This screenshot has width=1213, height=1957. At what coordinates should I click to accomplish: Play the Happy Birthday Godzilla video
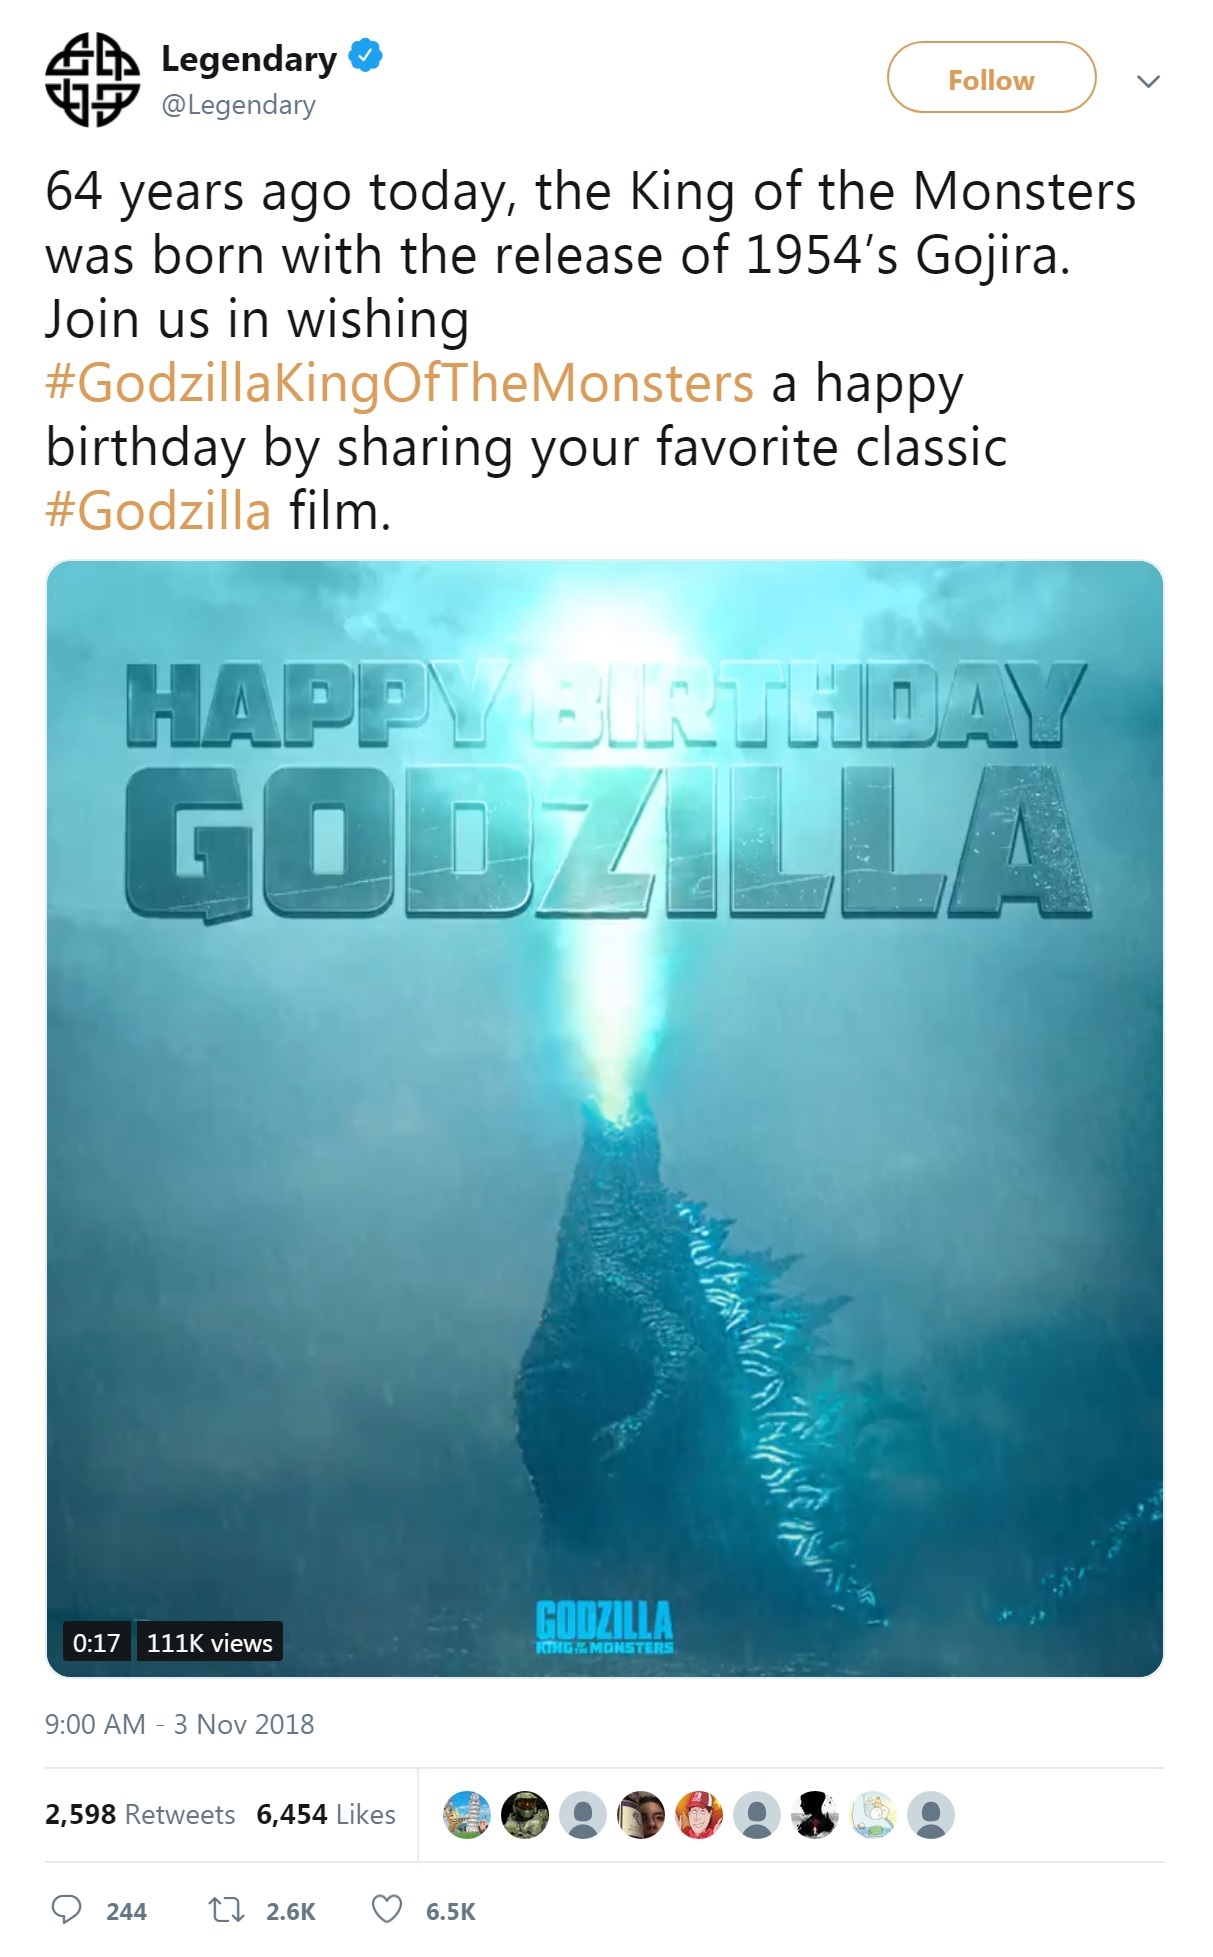click(605, 1118)
